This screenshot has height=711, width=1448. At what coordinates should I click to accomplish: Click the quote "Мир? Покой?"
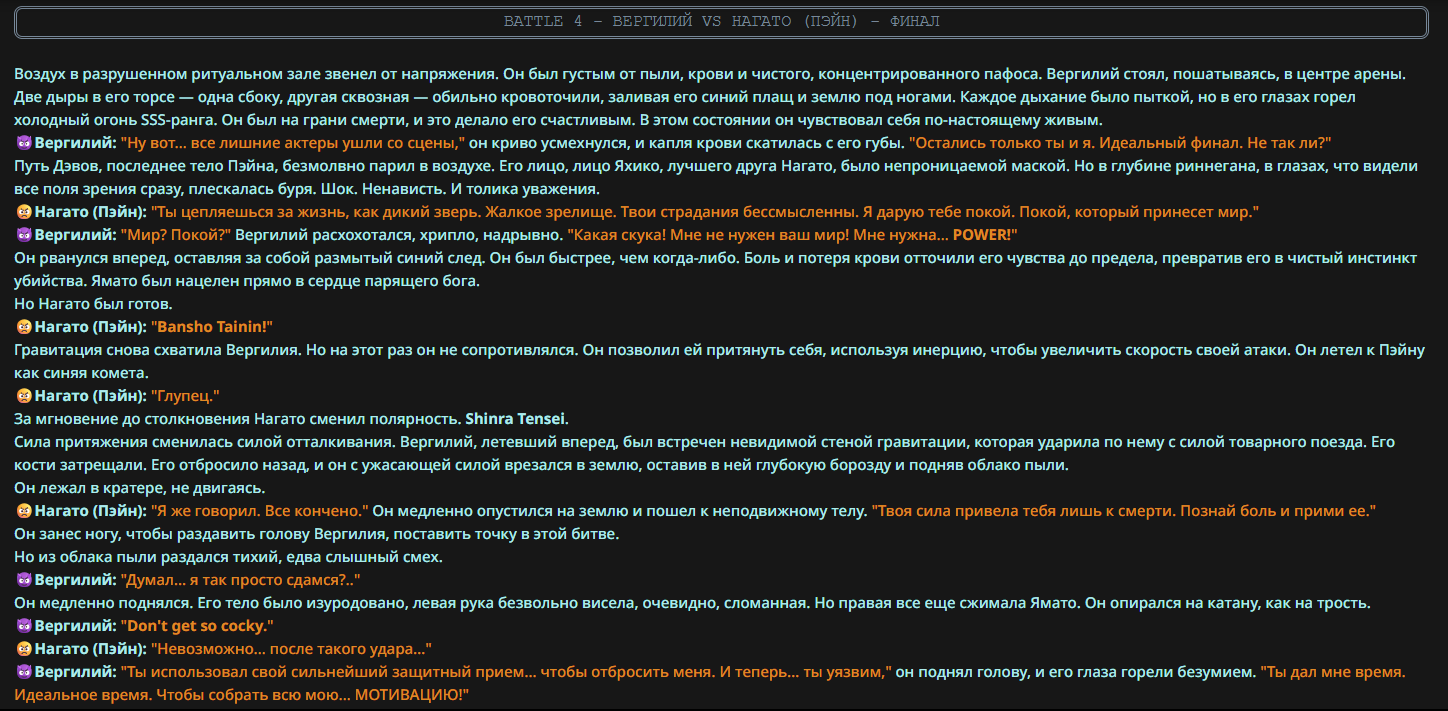click(x=176, y=235)
